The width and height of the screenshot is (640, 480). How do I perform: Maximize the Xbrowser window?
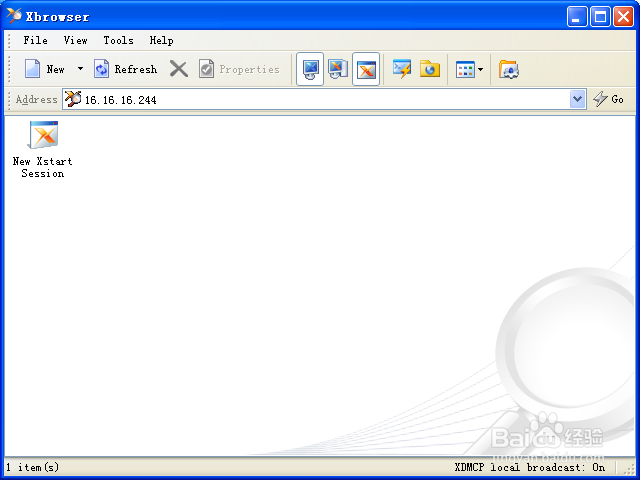pyautogui.click(x=600, y=17)
